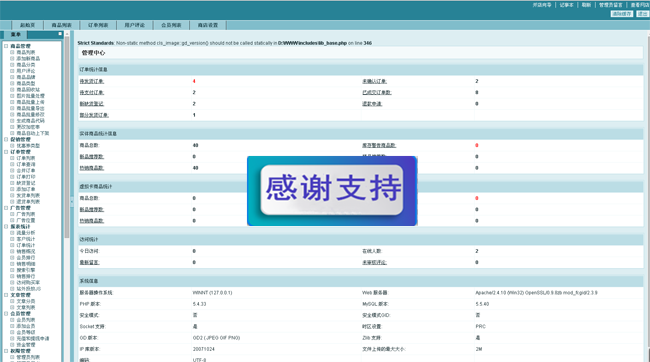Viewport: 650px width, 362px height.
Task: Open 广告列表 in the sidebar
Action: pos(26,214)
